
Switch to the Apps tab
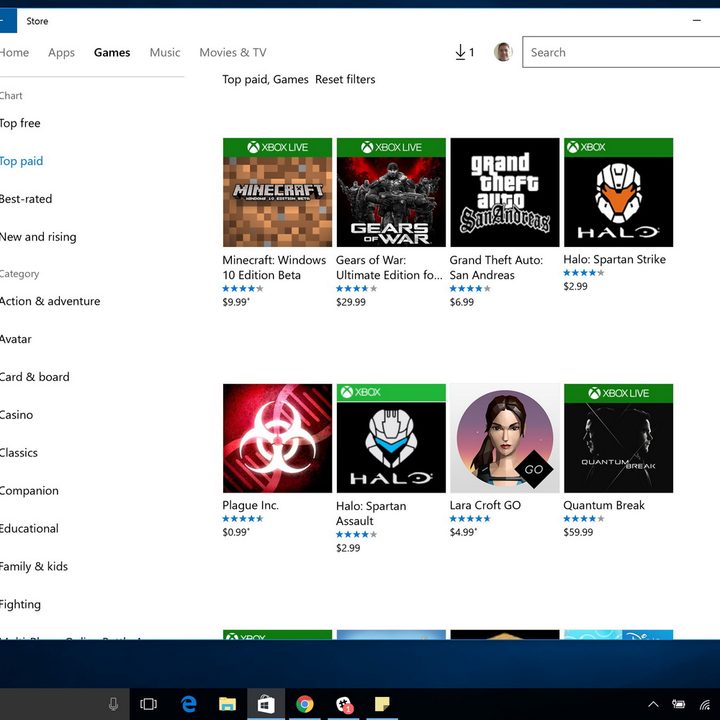point(61,52)
